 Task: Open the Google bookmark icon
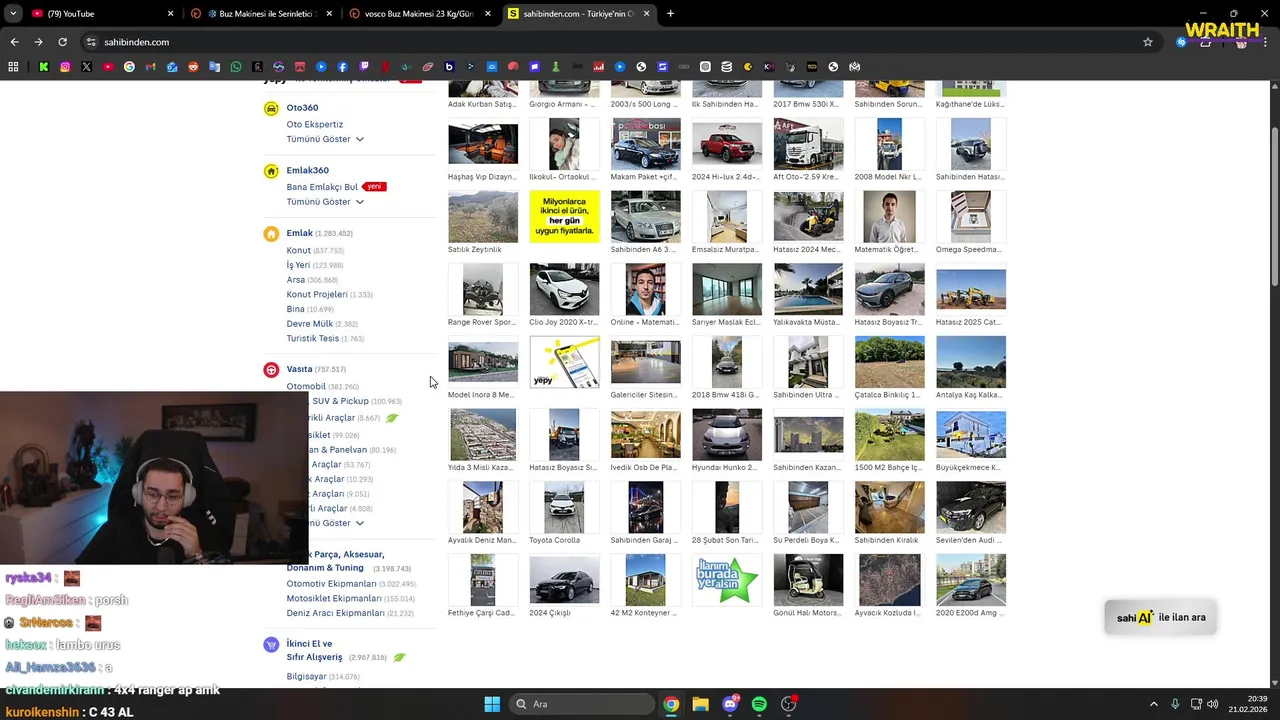tap(129, 67)
